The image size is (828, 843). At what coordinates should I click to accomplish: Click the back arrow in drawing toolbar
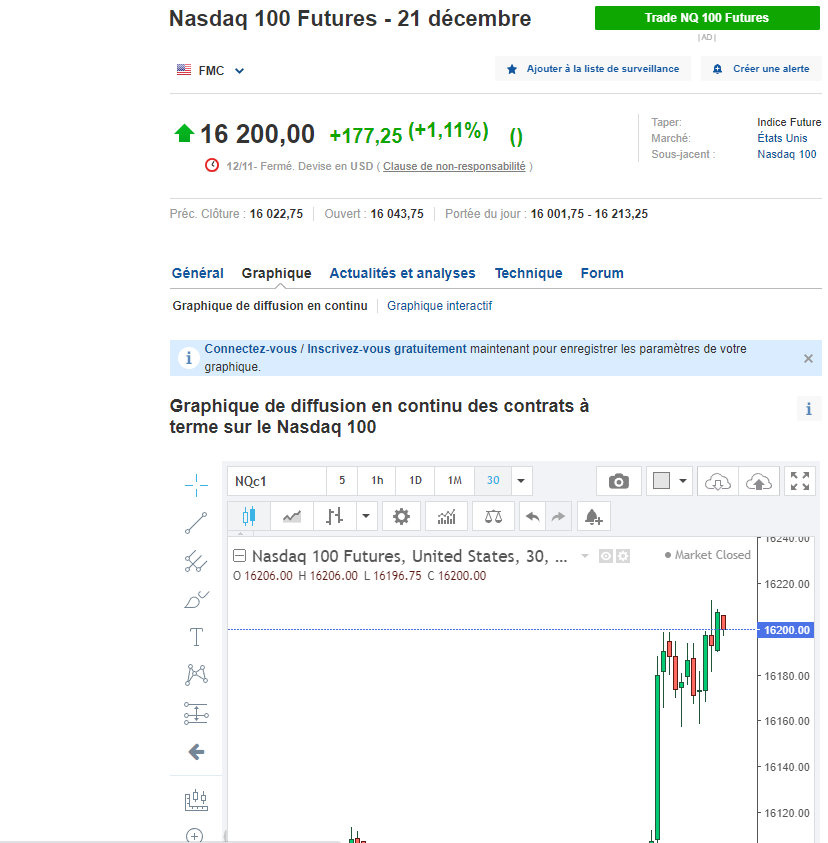coord(196,752)
